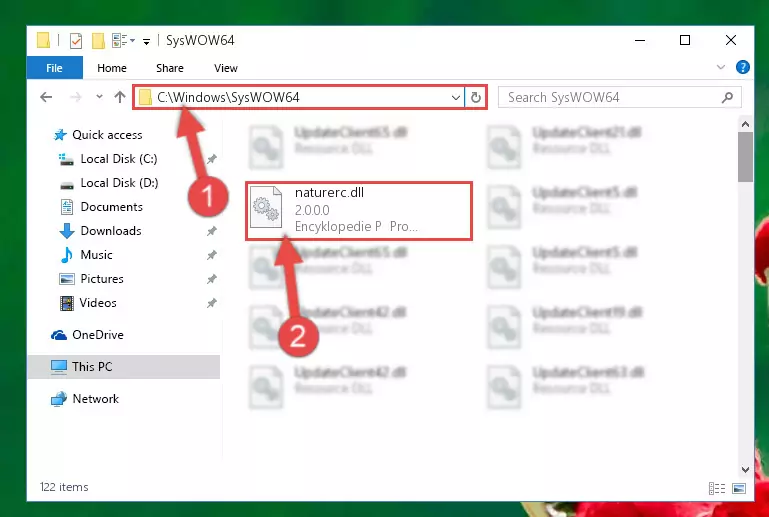Screen dimensions: 769x517
Task: Switch to Large icons view in the status bar
Action: (x=739, y=488)
